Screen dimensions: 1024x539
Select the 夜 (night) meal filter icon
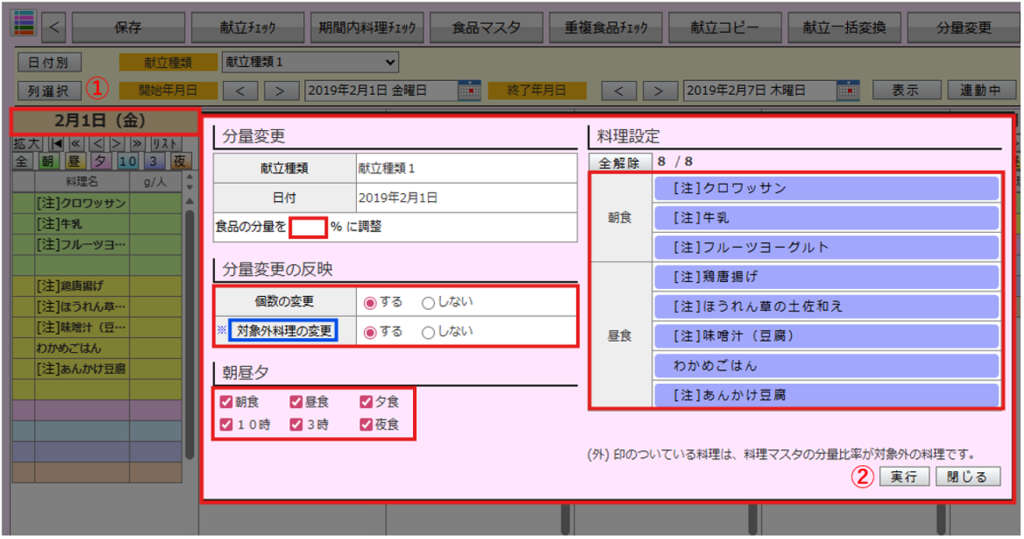pyautogui.click(x=179, y=161)
